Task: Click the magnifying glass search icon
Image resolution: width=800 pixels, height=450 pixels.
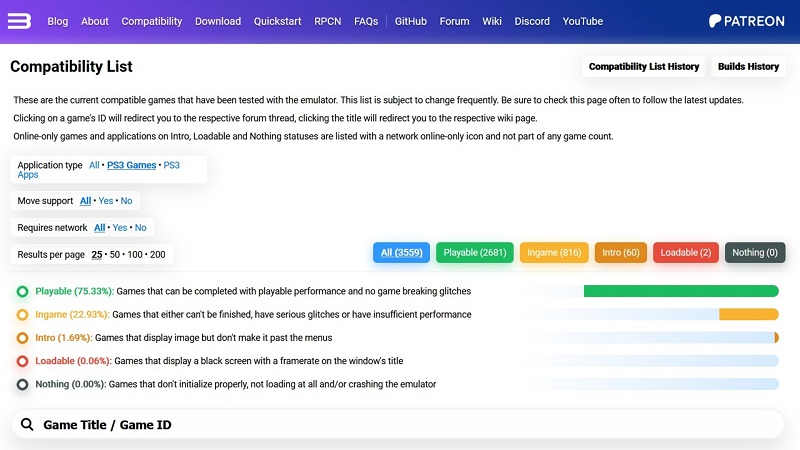Action: tap(27, 424)
